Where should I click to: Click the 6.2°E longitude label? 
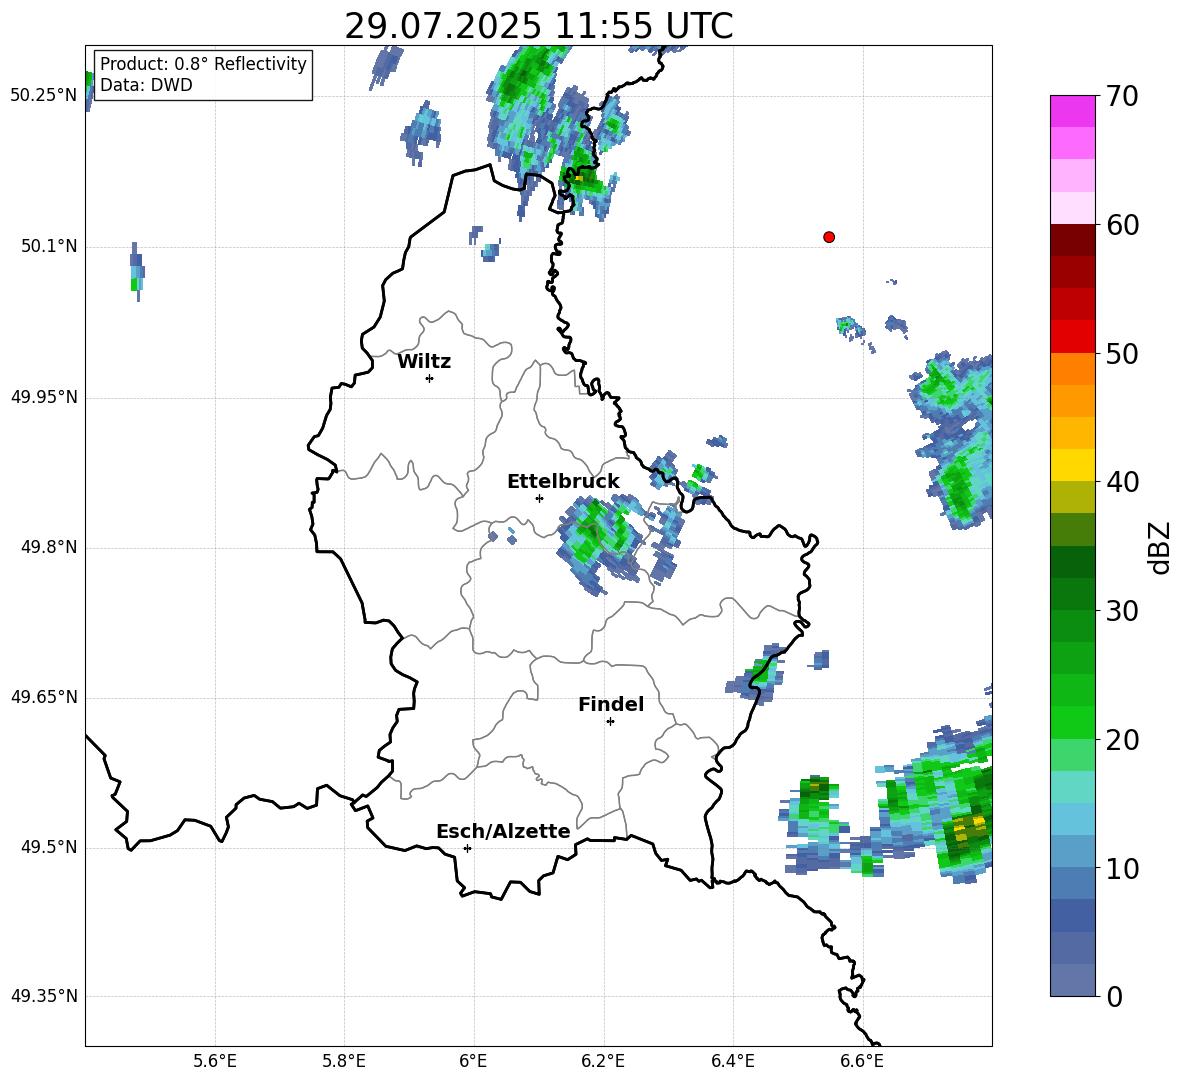pyautogui.click(x=603, y=1061)
